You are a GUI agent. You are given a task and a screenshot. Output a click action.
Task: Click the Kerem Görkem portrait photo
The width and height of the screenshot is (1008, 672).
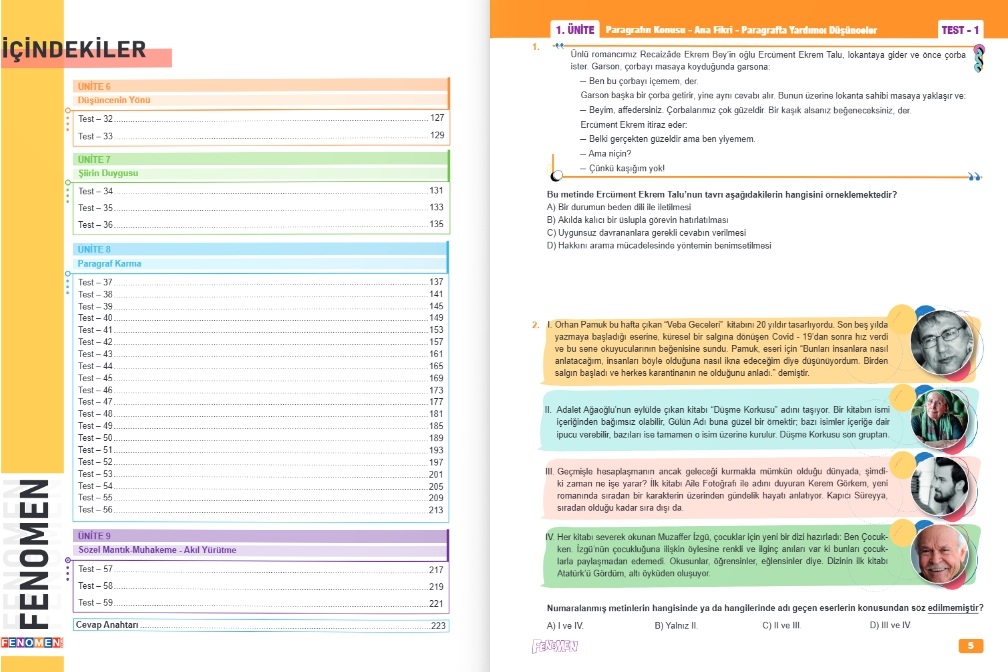click(x=939, y=487)
